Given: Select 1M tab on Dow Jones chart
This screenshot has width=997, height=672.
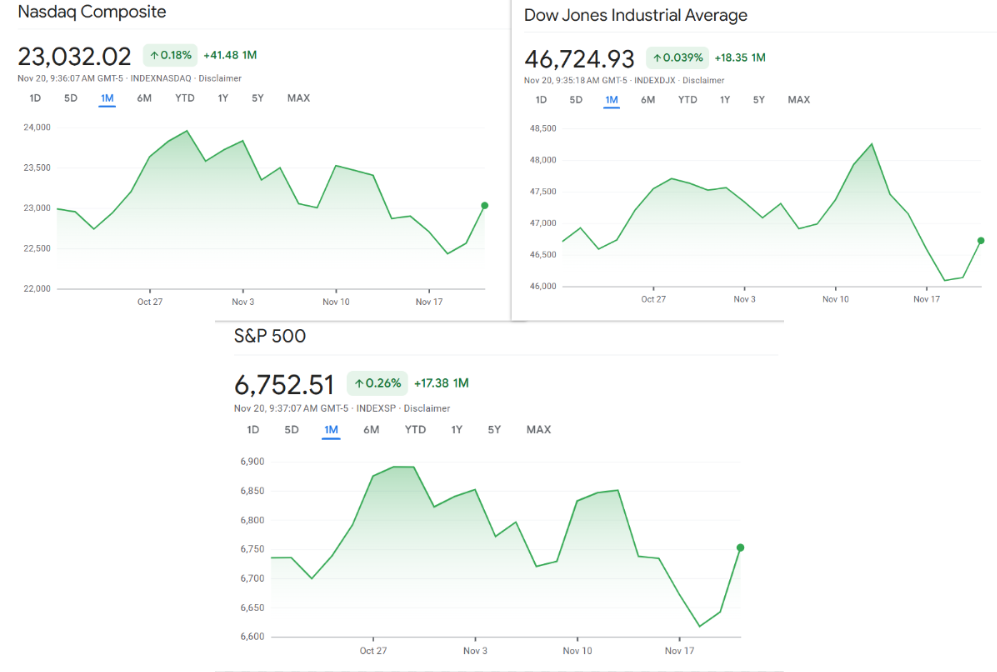Looking at the screenshot, I should coord(611,100).
